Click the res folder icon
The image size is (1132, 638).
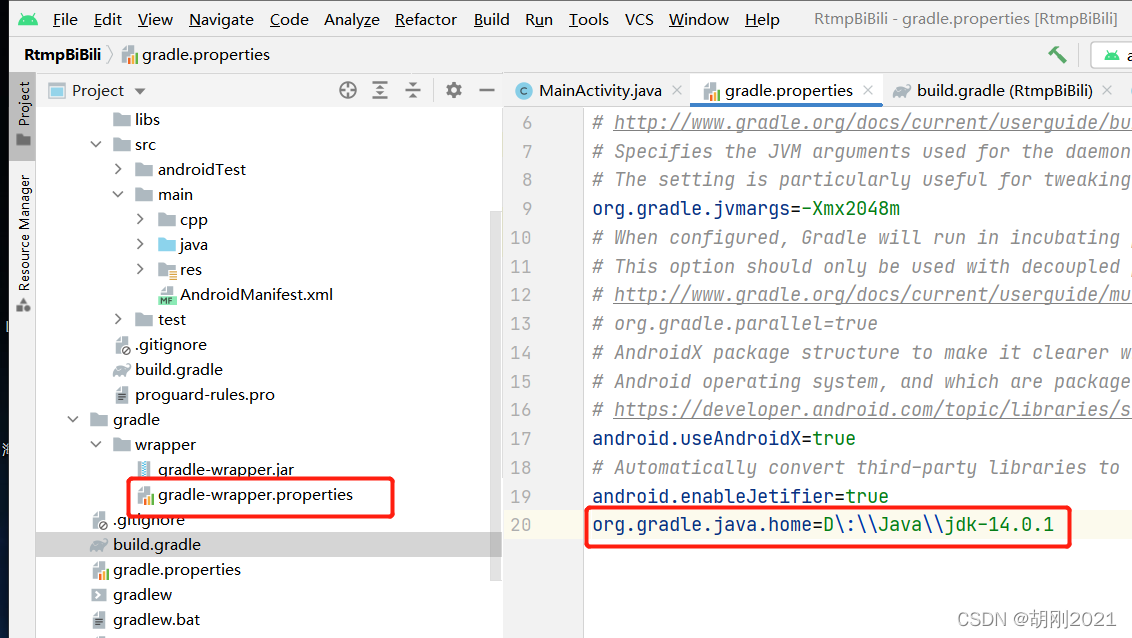coord(167,270)
